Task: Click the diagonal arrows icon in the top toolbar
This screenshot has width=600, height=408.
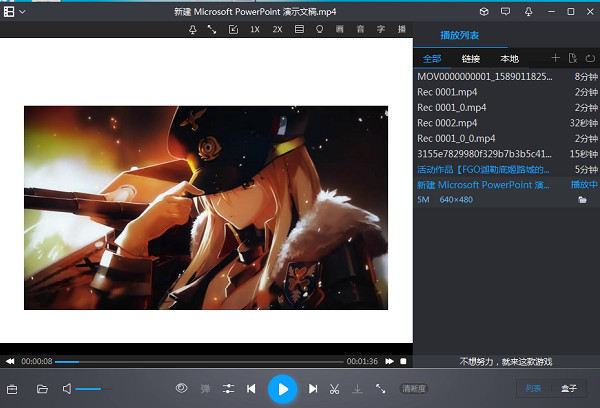Action: 212,29
